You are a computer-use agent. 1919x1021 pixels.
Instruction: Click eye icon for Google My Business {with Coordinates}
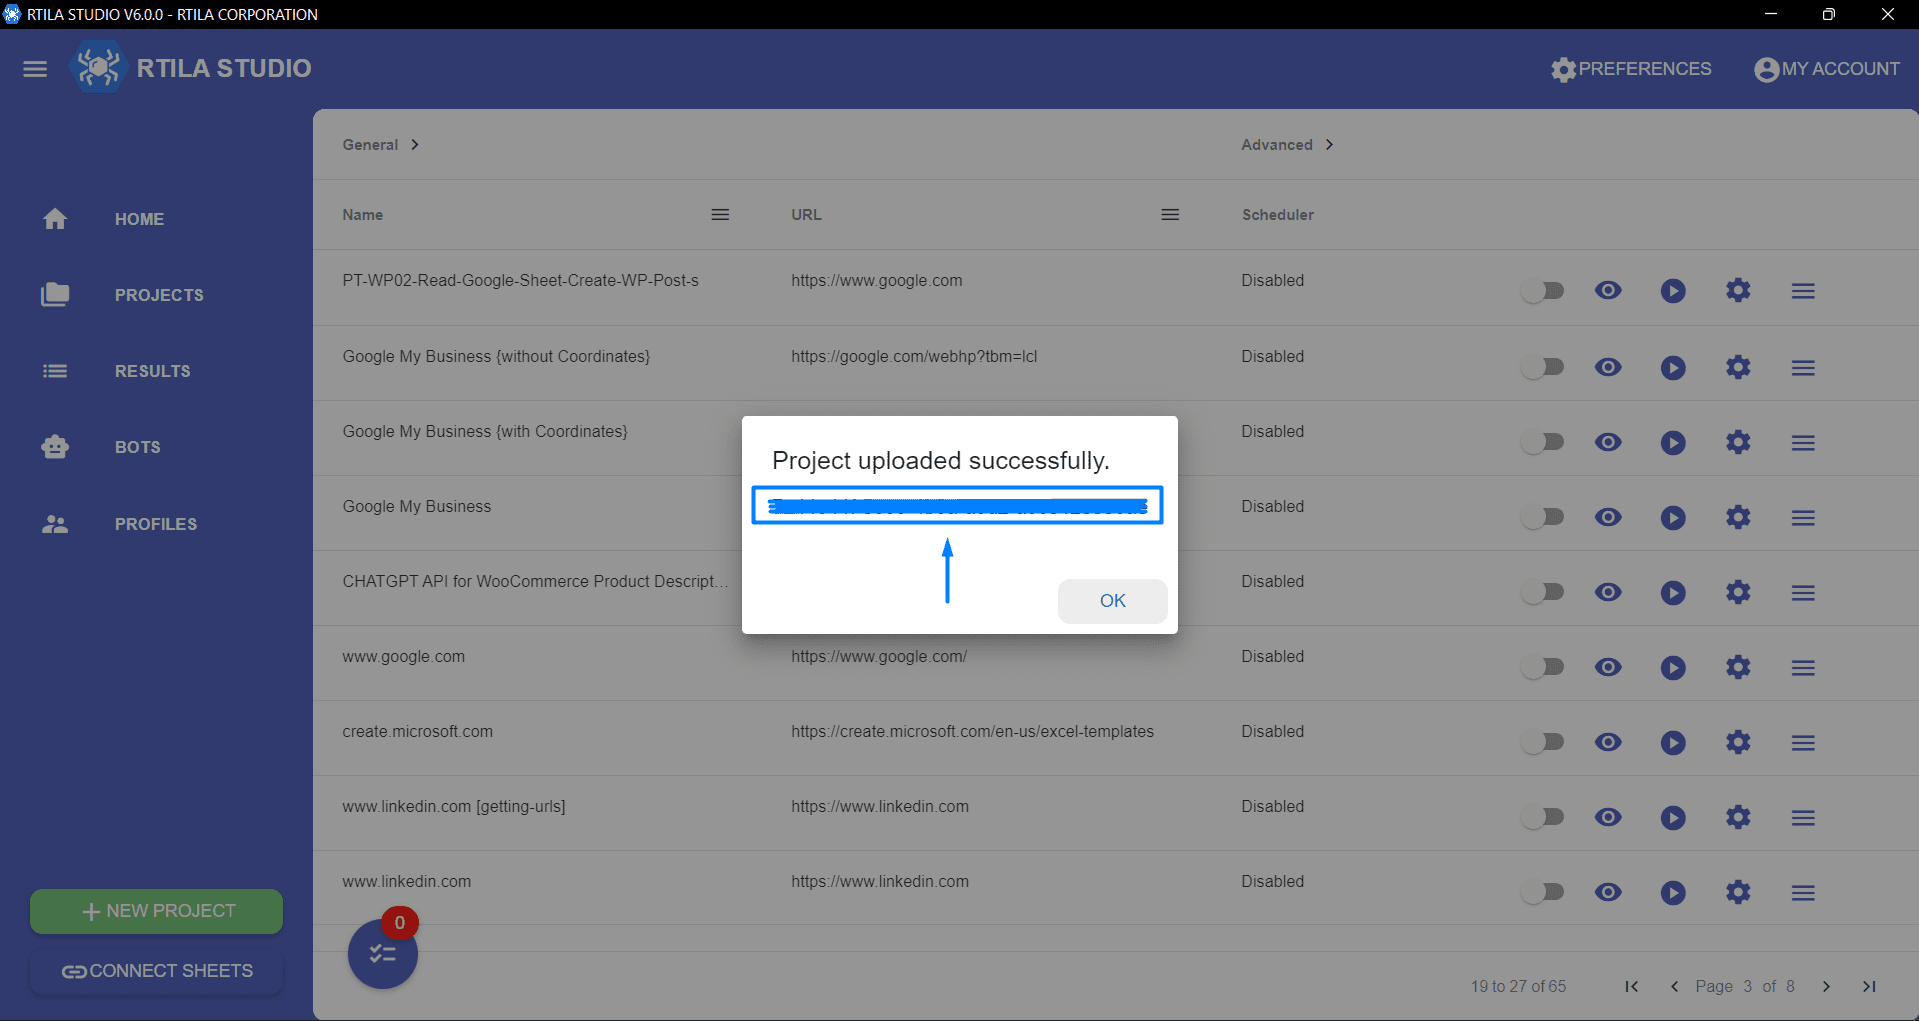click(x=1608, y=442)
